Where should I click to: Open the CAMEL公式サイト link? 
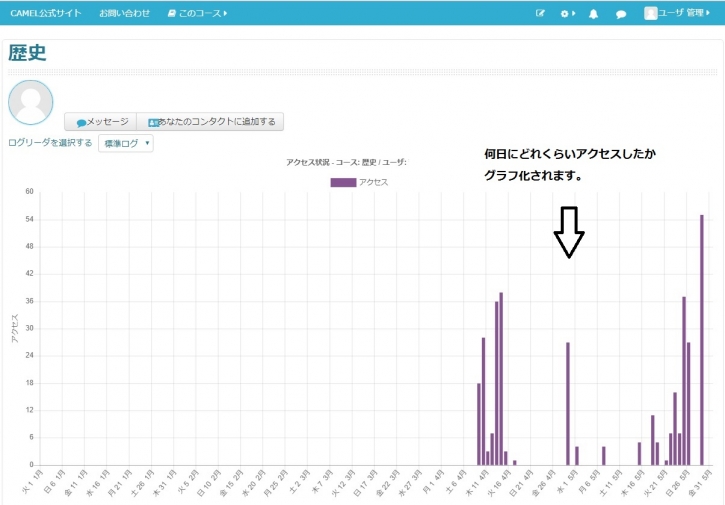[x=45, y=13]
